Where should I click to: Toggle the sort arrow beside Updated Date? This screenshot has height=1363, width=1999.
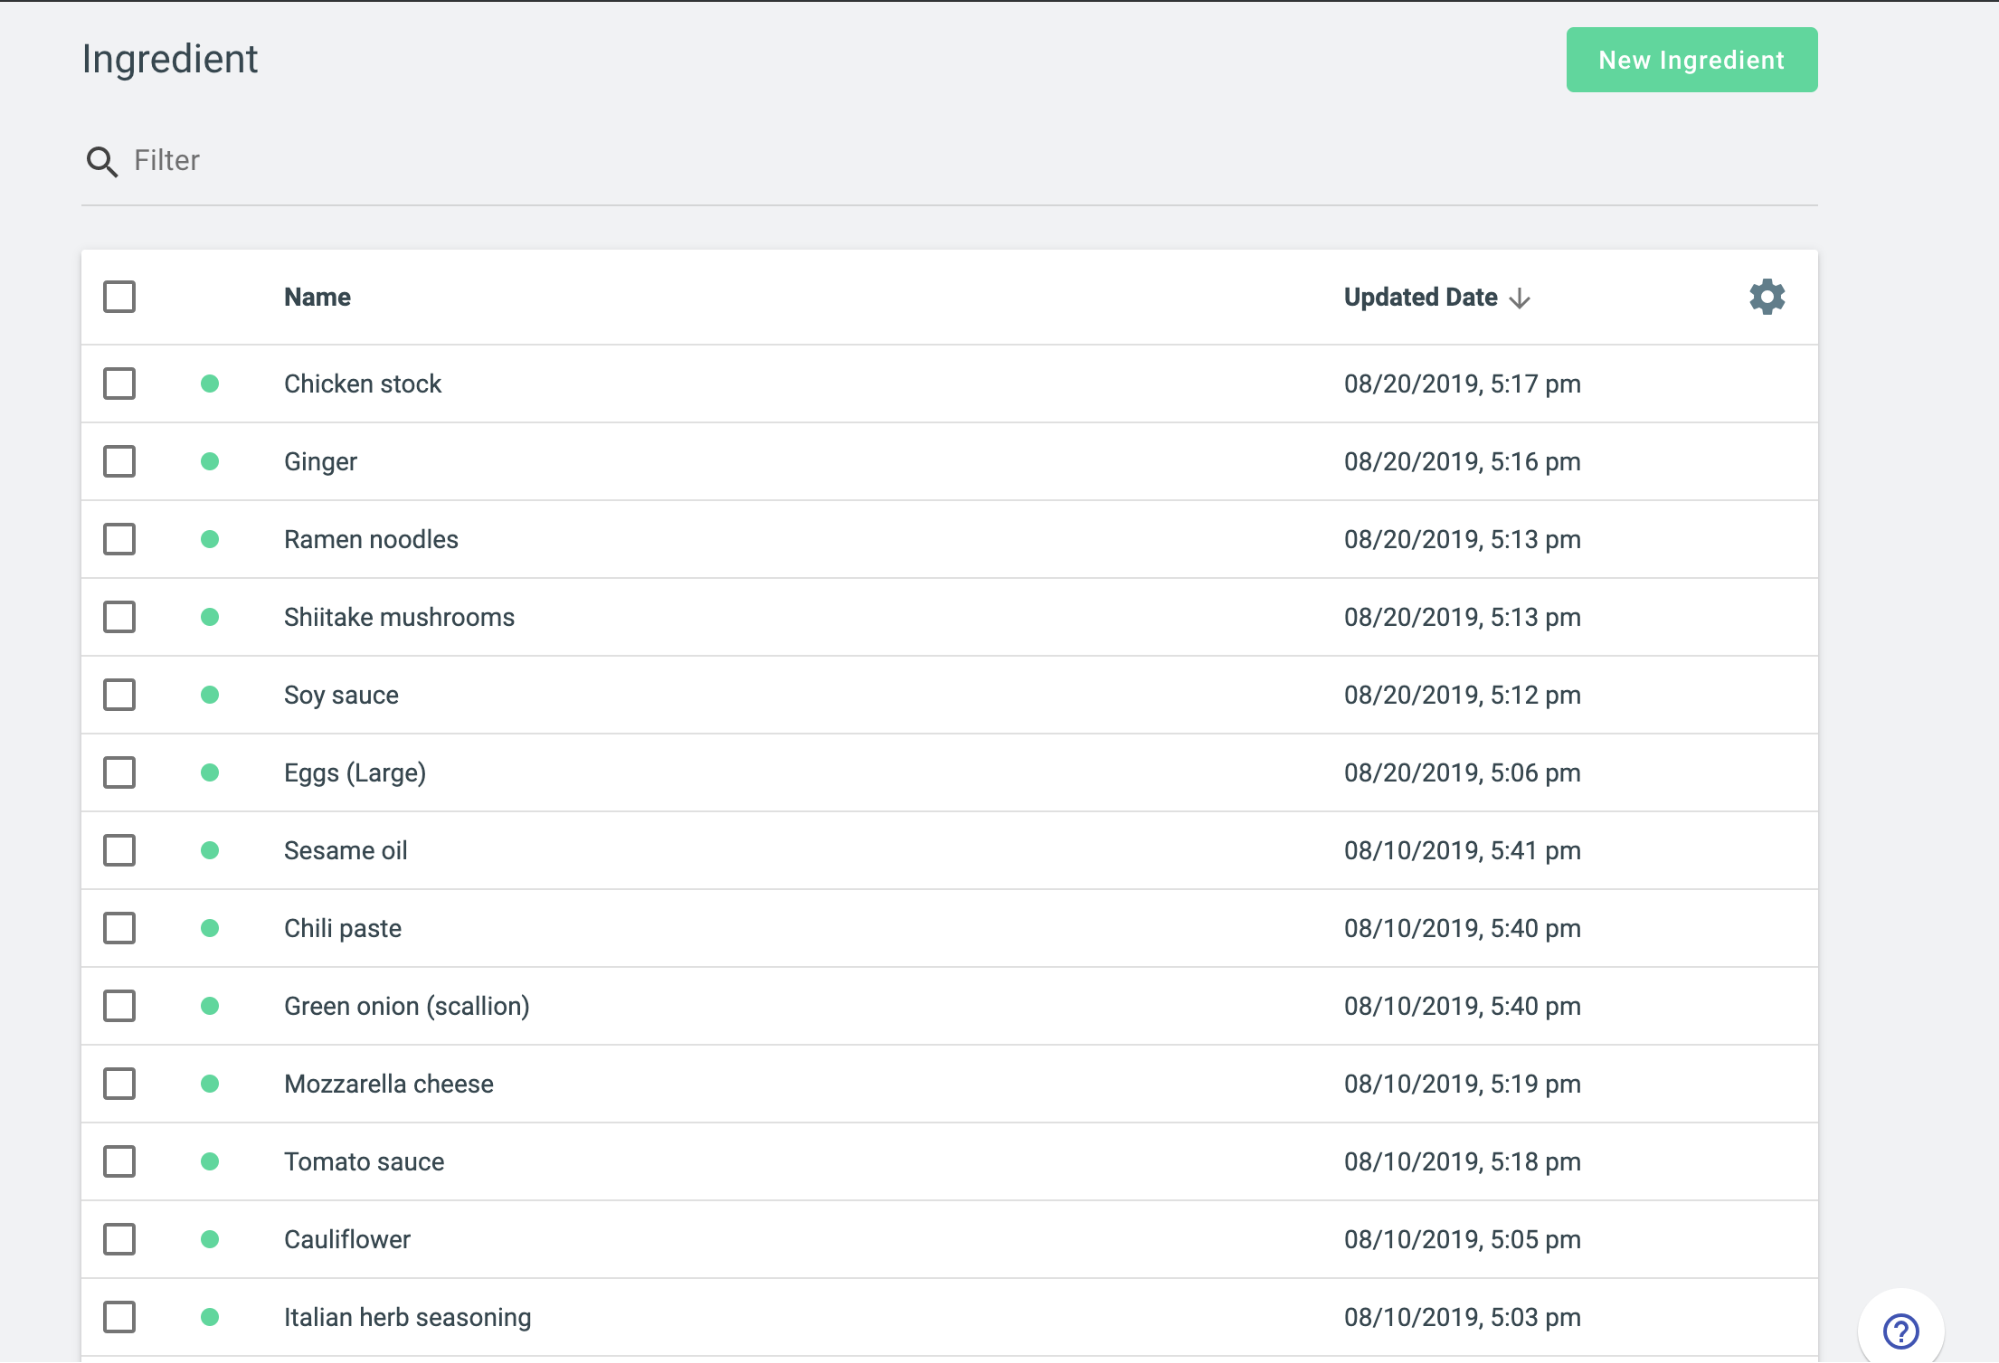click(x=1520, y=298)
